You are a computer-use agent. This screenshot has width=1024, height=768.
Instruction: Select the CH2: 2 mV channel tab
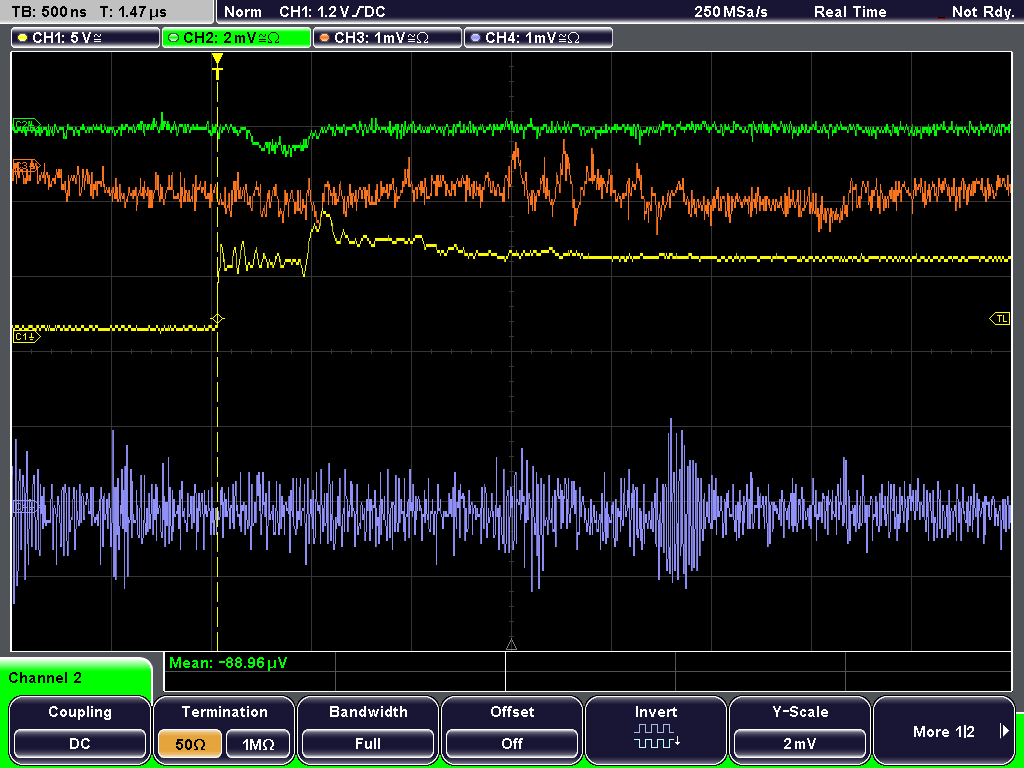click(236, 38)
